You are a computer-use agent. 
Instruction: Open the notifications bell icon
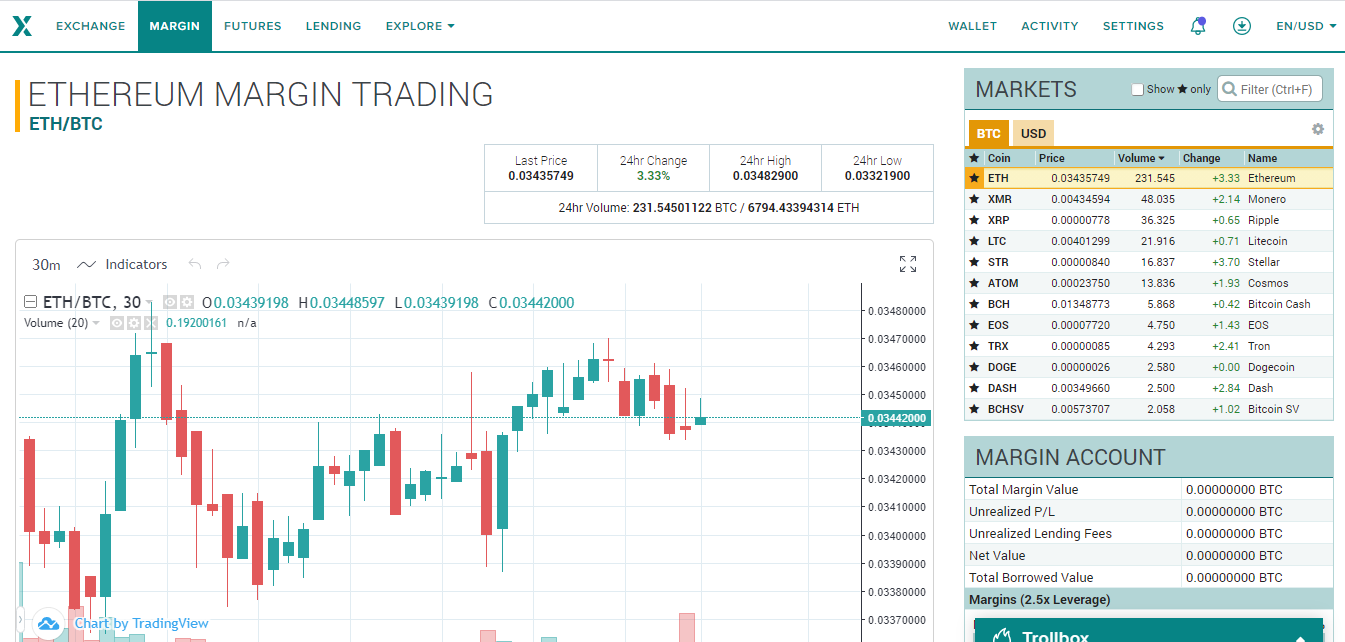1197,26
